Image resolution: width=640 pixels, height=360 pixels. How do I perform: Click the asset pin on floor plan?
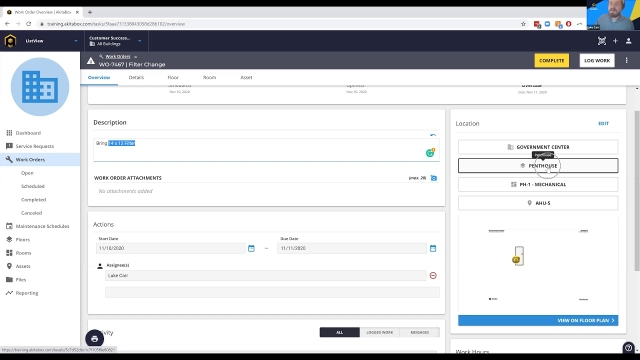[516, 260]
